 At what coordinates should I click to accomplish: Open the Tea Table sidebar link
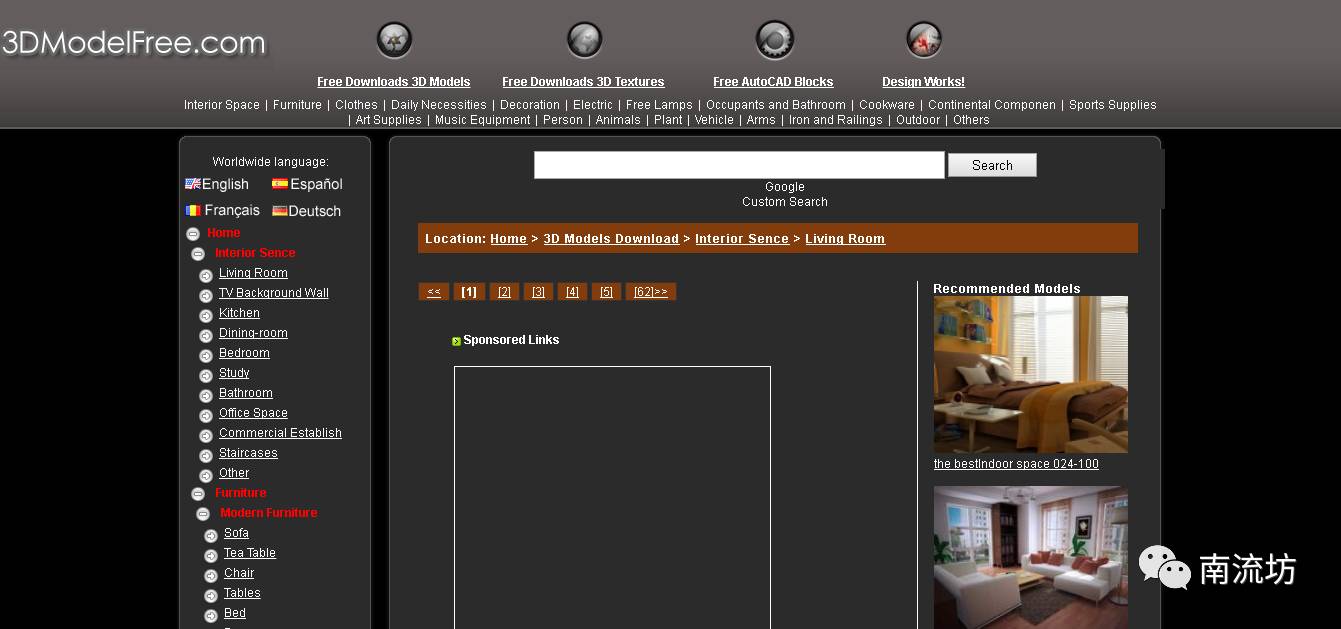250,553
